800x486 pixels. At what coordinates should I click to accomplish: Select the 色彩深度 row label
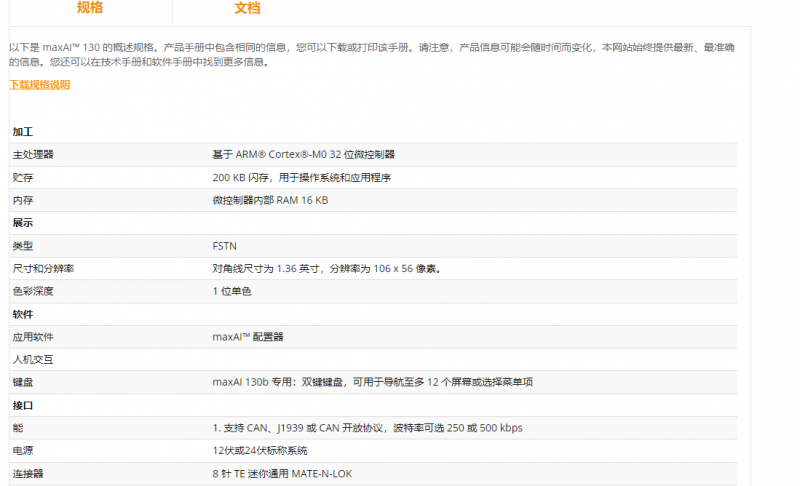pyautogui.click(x=33, y=291)
